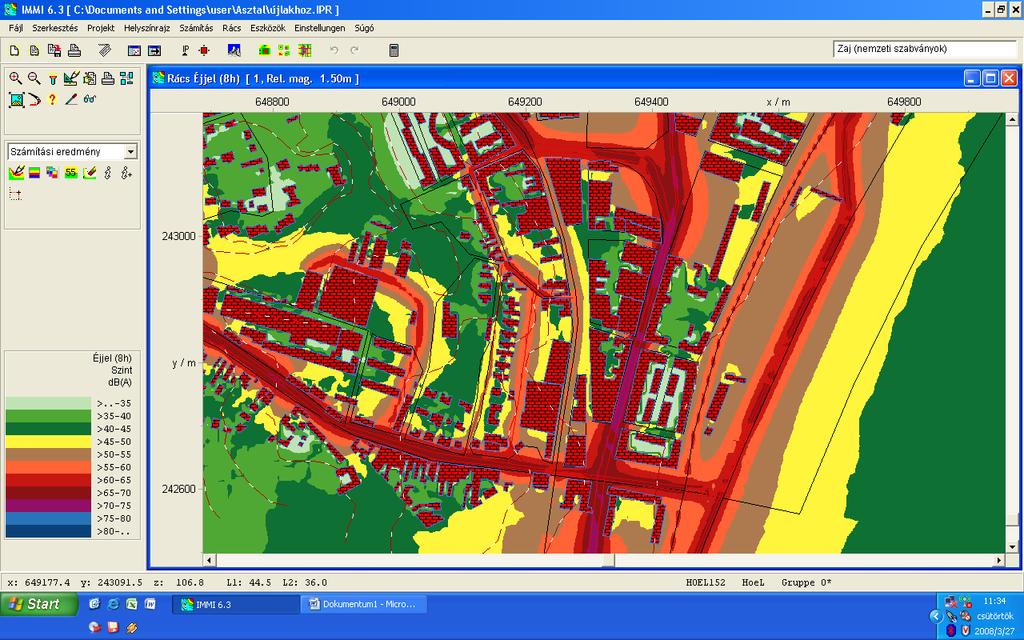Click the printer icon in main toolbar
This screenshot has width=1024, height=640.
(x=74, y=50)
